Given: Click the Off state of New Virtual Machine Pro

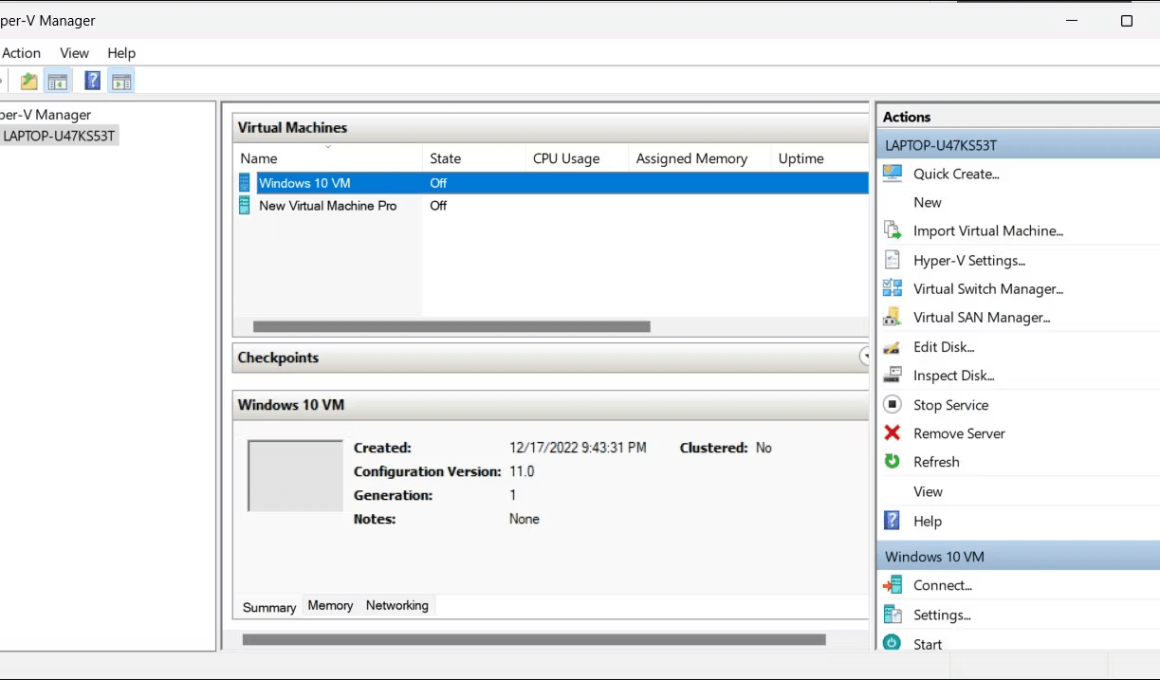Looking at the screenshot, I should [438, 206].
